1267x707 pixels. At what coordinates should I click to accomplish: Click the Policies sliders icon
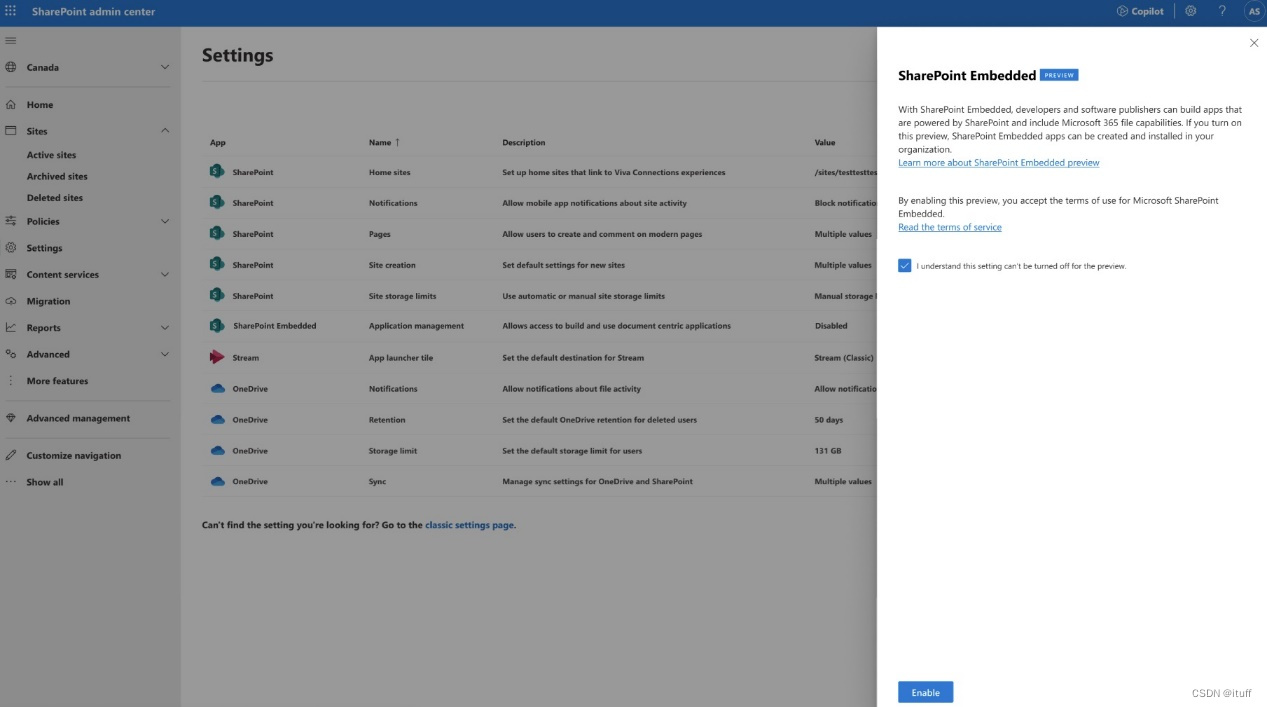(x=11, y=221)
